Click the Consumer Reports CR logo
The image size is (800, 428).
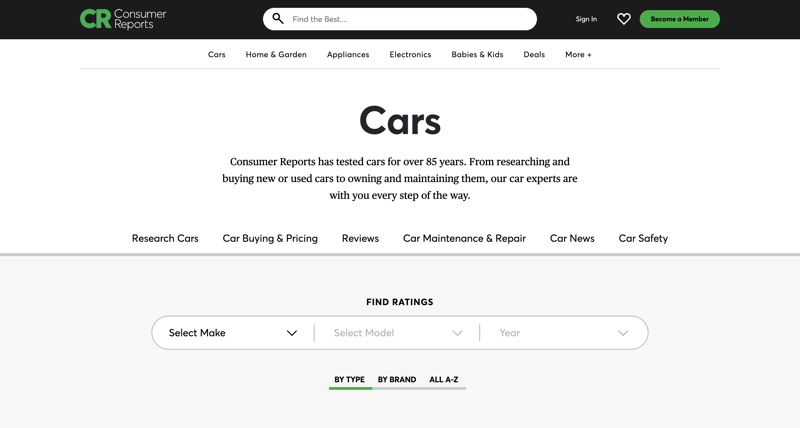[x=123, y=19]
